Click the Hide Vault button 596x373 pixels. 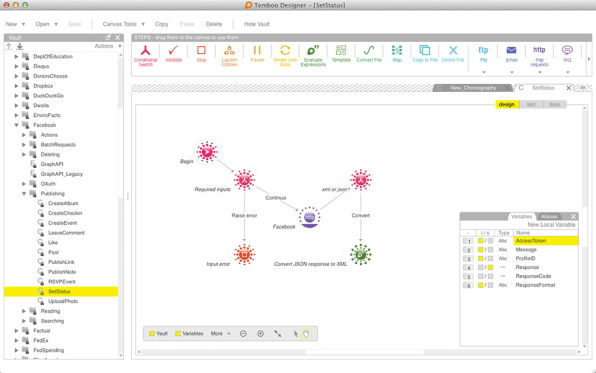coord(257,24)
